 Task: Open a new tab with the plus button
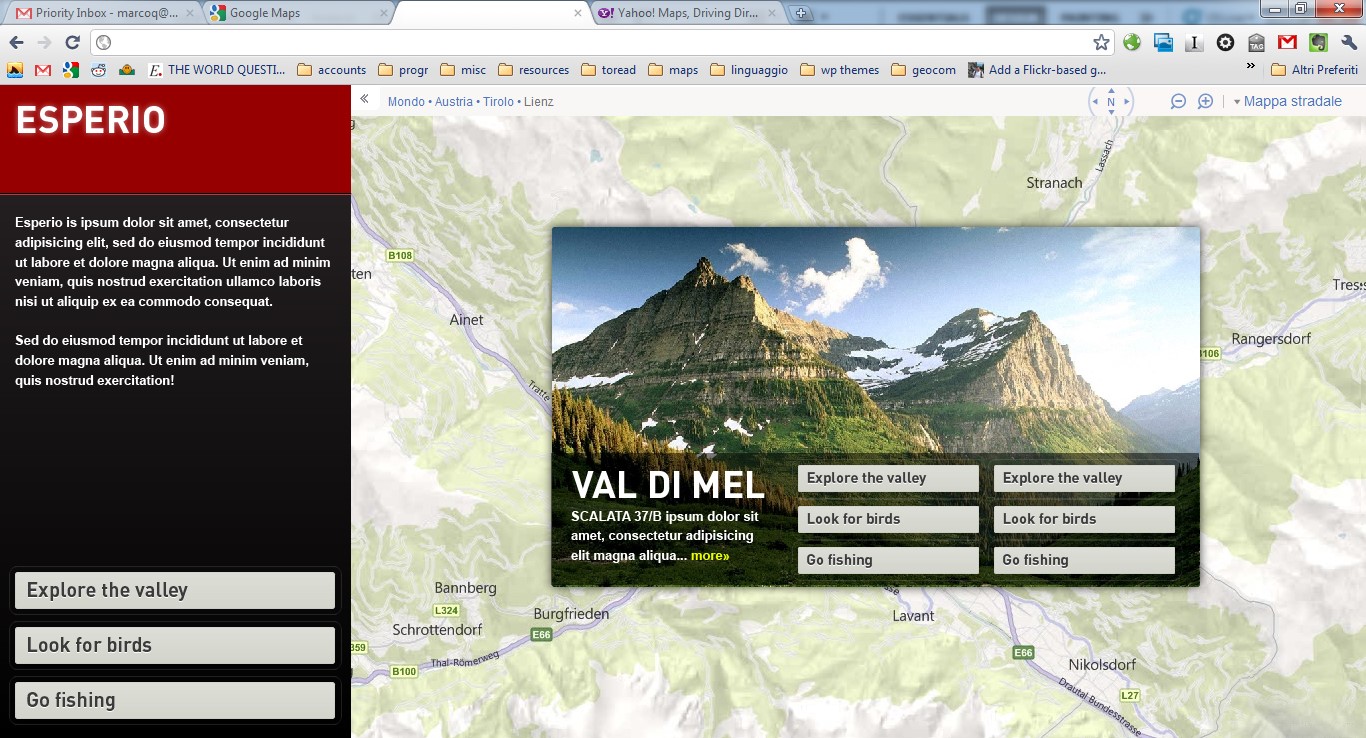coord(800,13)
